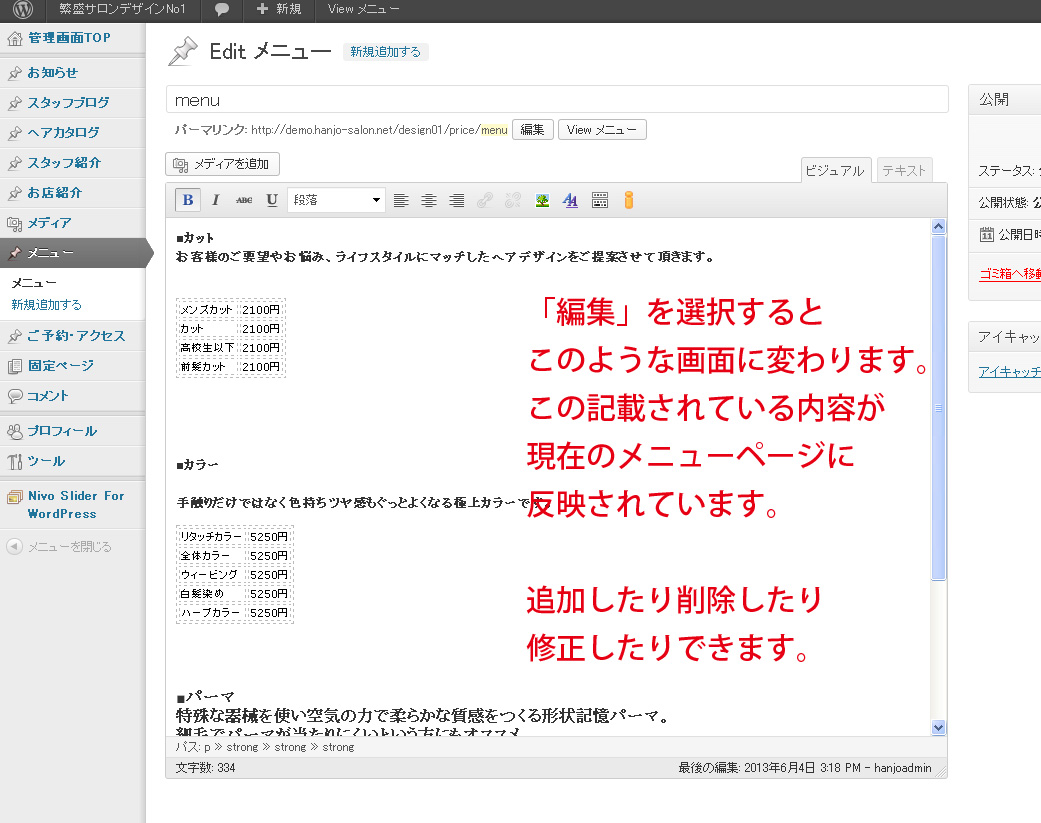Click the insert image icon
Viewport: 1041px width, 823px height.
(x=542, y=200)
